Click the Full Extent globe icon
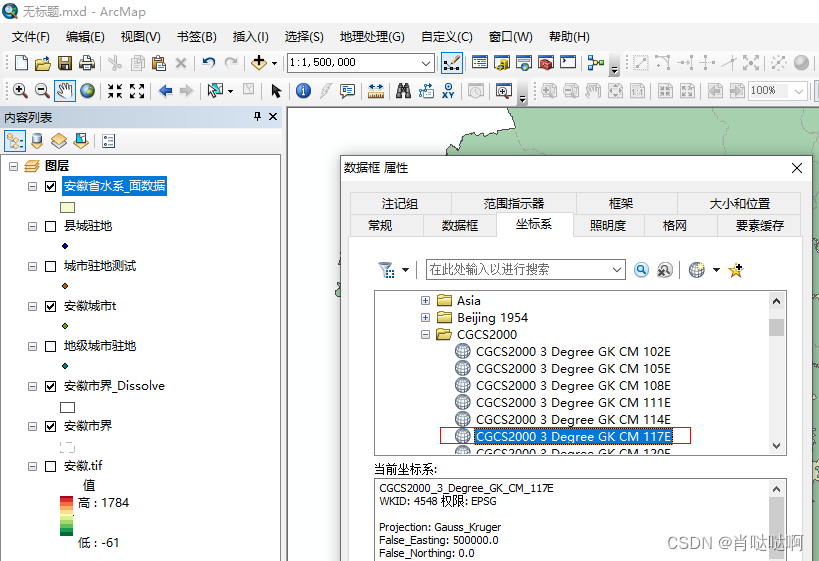 point(87,91)
